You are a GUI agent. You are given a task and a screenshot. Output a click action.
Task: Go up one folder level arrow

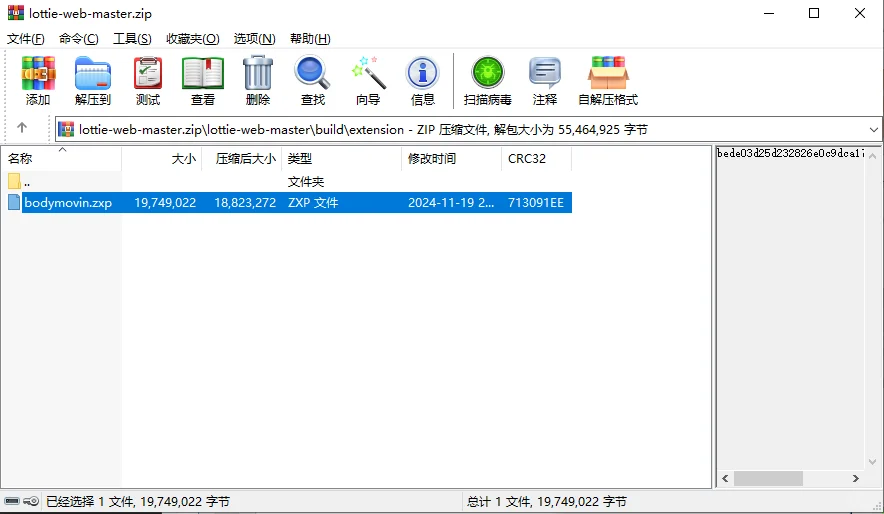[22, 128]
